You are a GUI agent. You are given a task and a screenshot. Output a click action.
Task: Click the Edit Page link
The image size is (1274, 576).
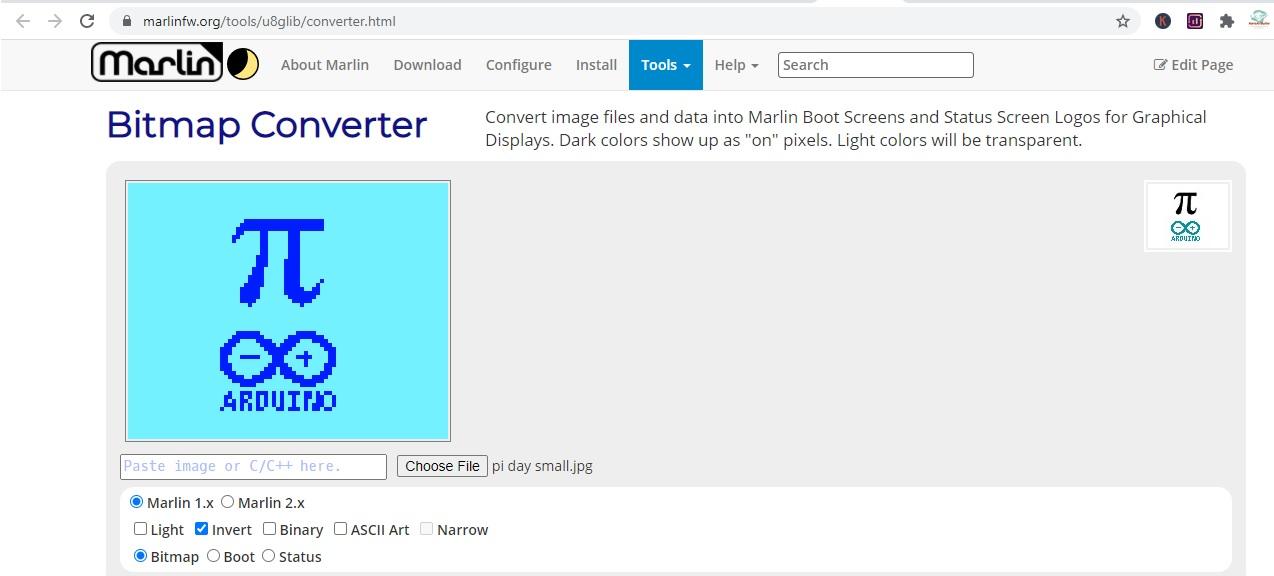[1193, 65]
